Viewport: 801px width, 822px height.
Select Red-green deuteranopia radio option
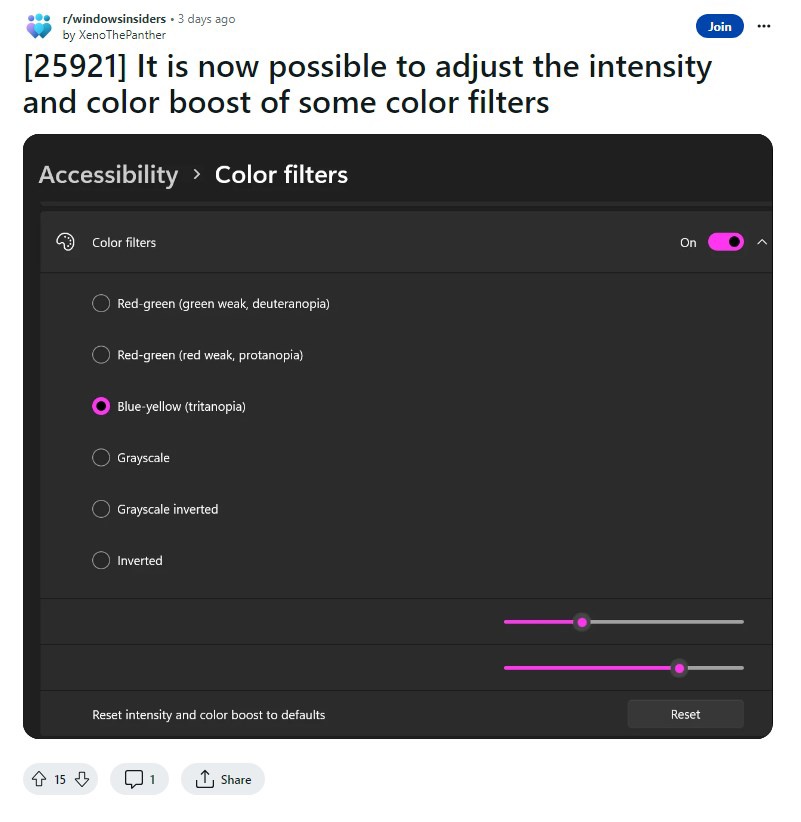(x=101, y=303)
